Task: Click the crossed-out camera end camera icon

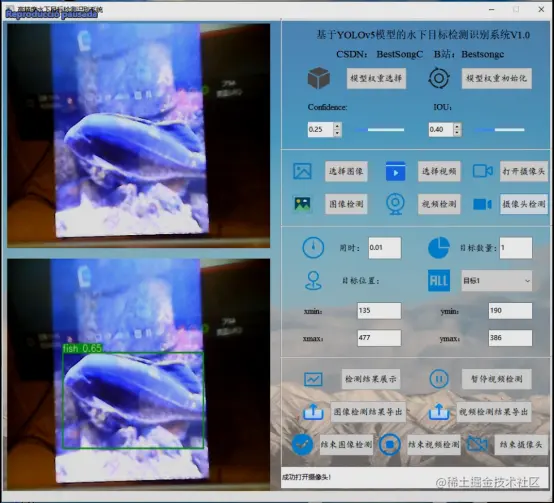Action: click(477, 444)
